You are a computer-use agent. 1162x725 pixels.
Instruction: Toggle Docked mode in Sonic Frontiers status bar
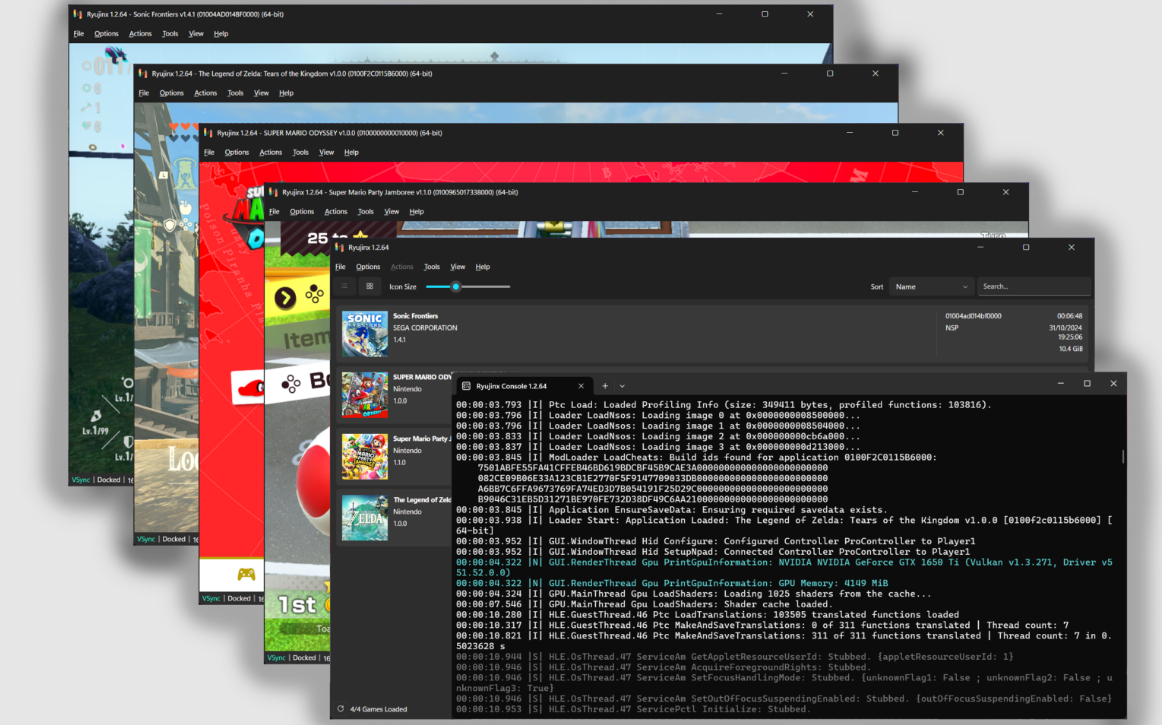[108, 480]
